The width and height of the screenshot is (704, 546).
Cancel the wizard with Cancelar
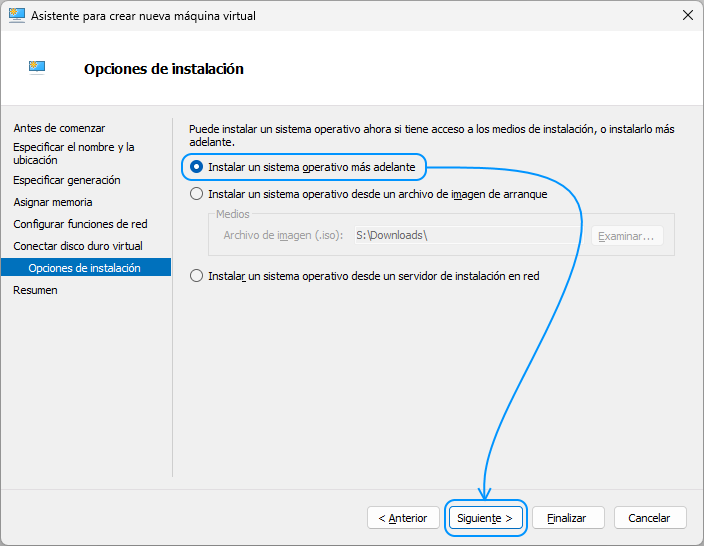coord(650,518)
